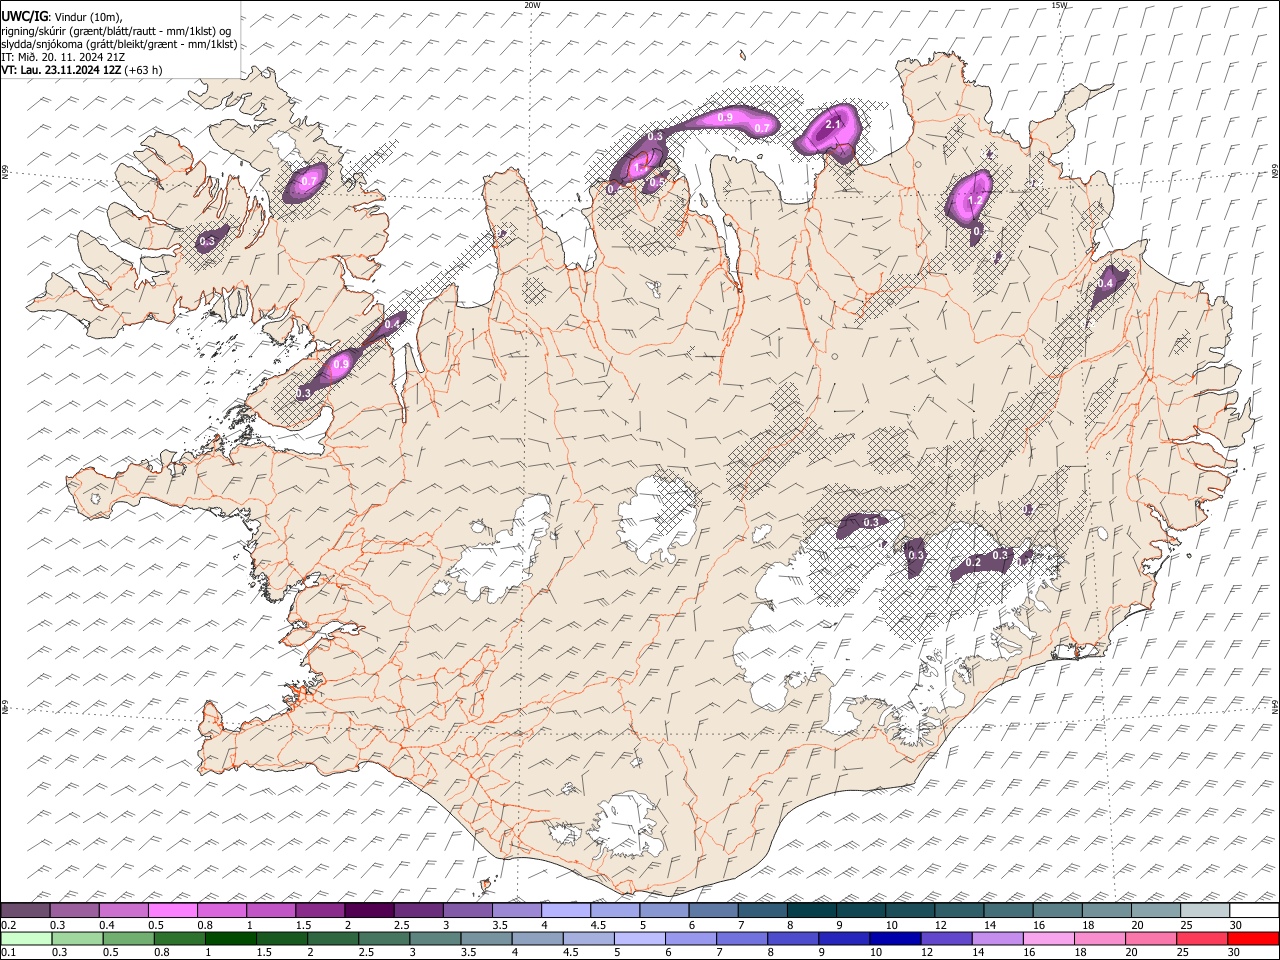The image size is (1280, 960).
Task: Click the white 30 swatch in upper legend
Action: pos(1253,910)
